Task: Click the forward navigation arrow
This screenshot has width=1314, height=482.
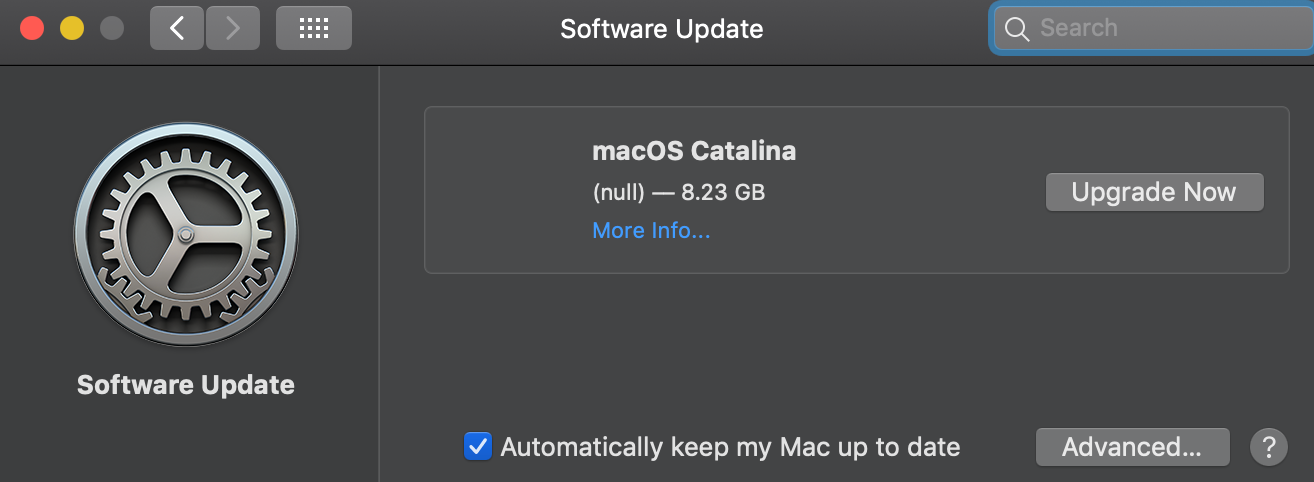Action: click(x=233, y=28)
